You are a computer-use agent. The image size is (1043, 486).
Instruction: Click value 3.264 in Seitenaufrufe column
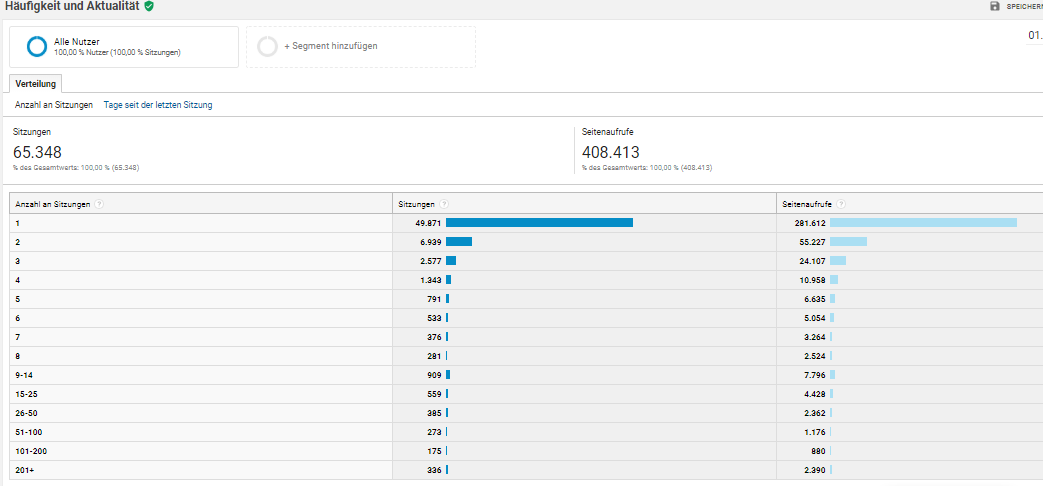815,337
